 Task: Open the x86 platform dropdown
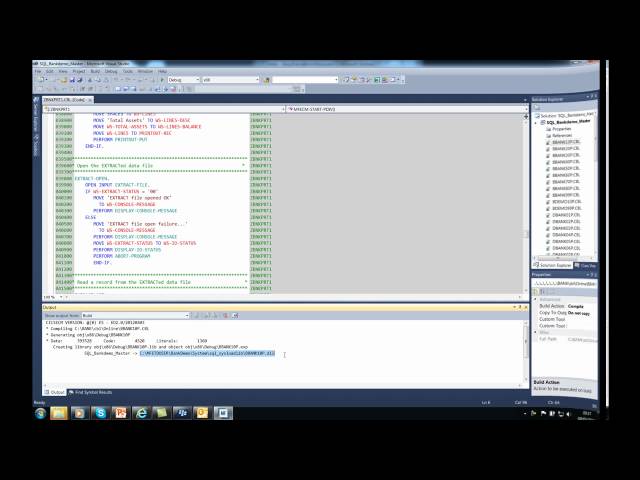231,80
